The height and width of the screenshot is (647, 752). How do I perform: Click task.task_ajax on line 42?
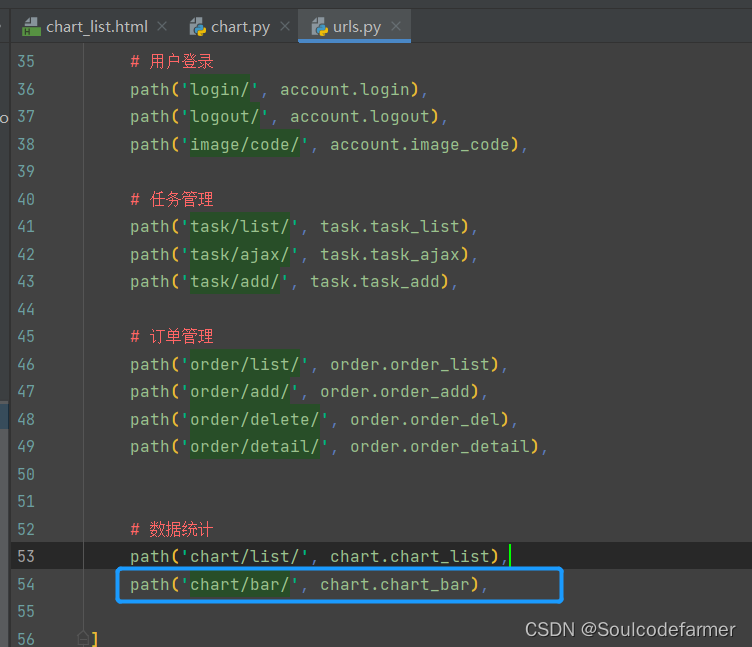click(390, 254)
